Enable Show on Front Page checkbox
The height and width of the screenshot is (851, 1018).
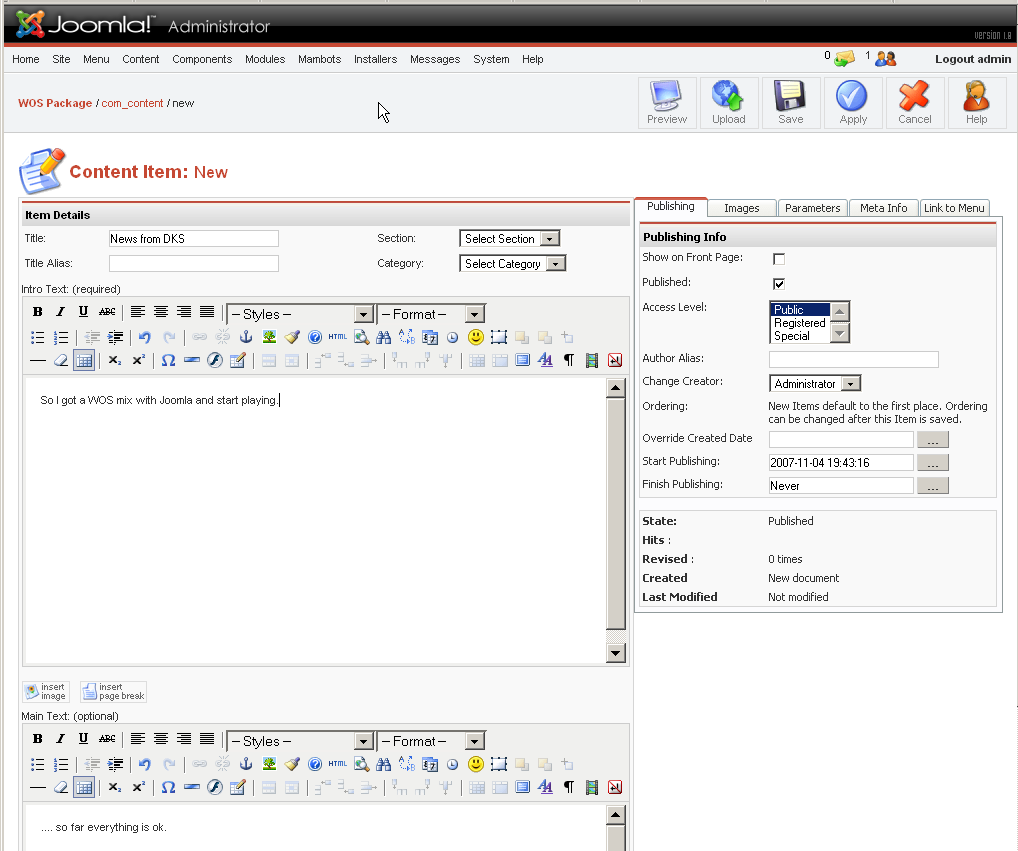tap(779, 259)
